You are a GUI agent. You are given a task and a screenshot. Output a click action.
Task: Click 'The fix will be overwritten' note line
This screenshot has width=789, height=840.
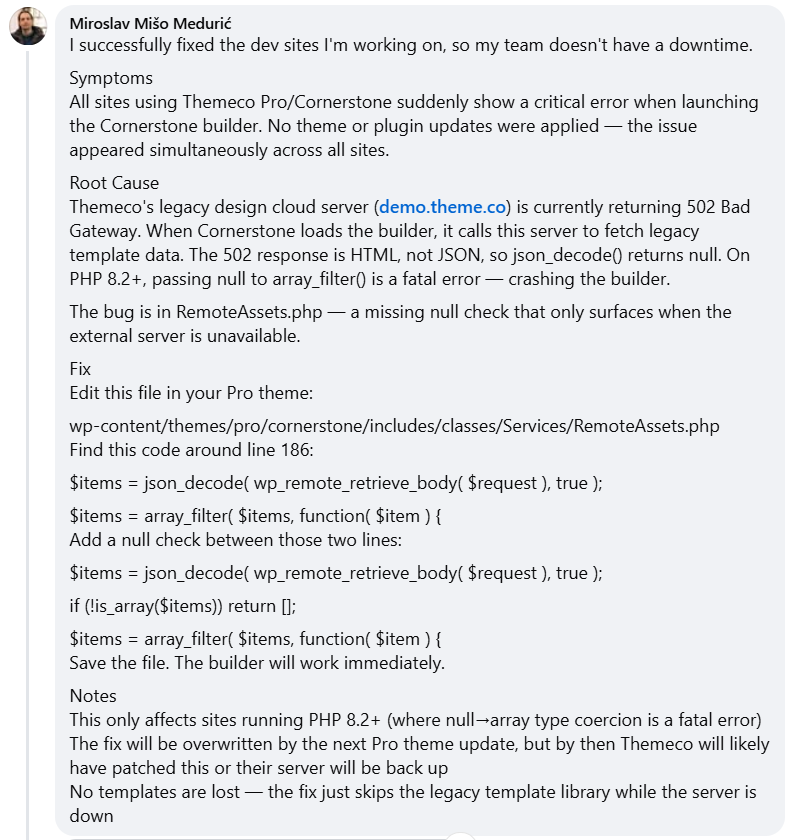[419, 744]
